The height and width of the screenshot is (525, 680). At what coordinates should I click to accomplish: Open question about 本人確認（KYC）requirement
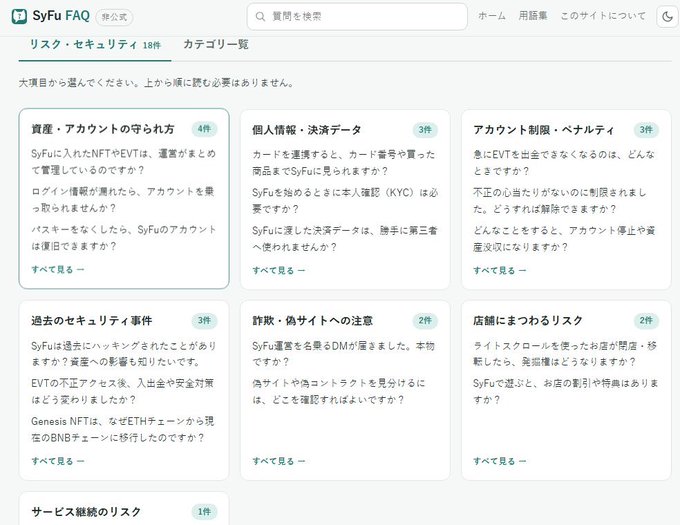(345, 200)
